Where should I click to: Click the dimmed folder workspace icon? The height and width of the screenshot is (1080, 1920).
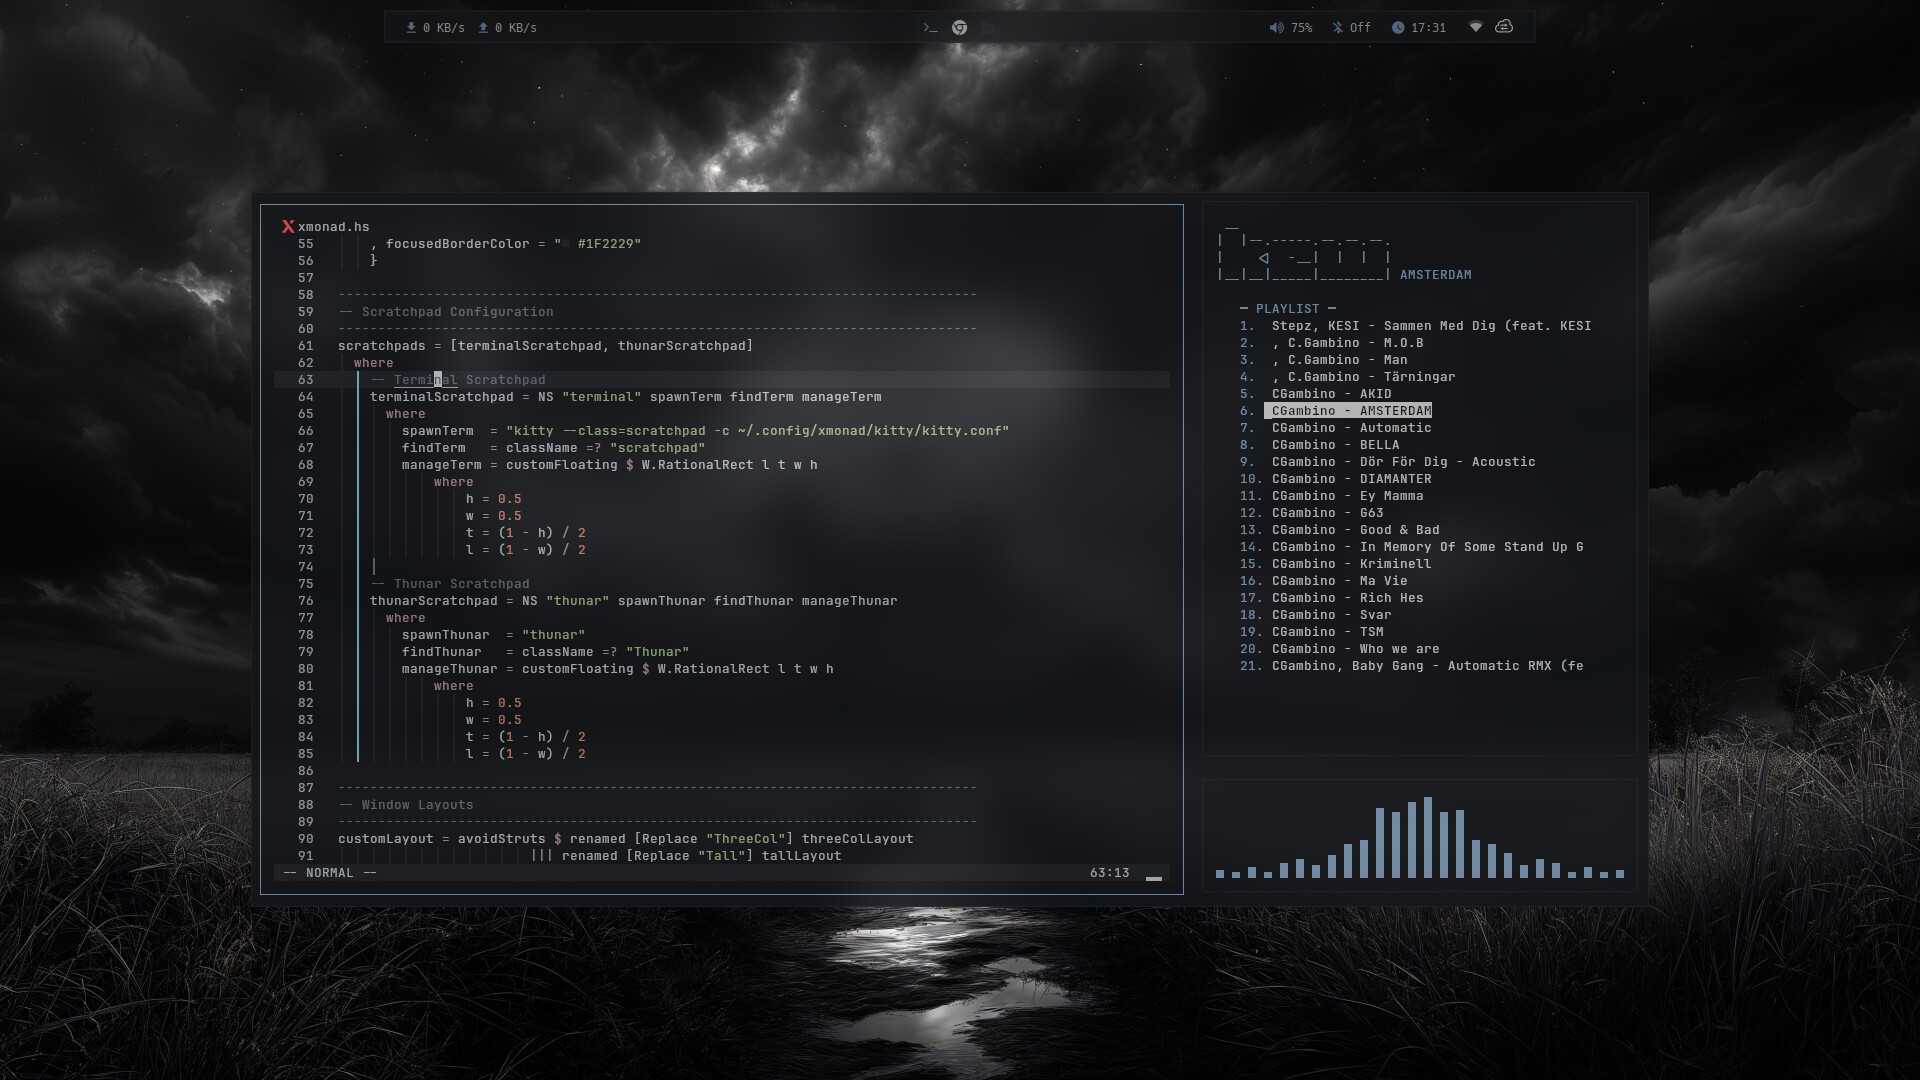point(988,28)
